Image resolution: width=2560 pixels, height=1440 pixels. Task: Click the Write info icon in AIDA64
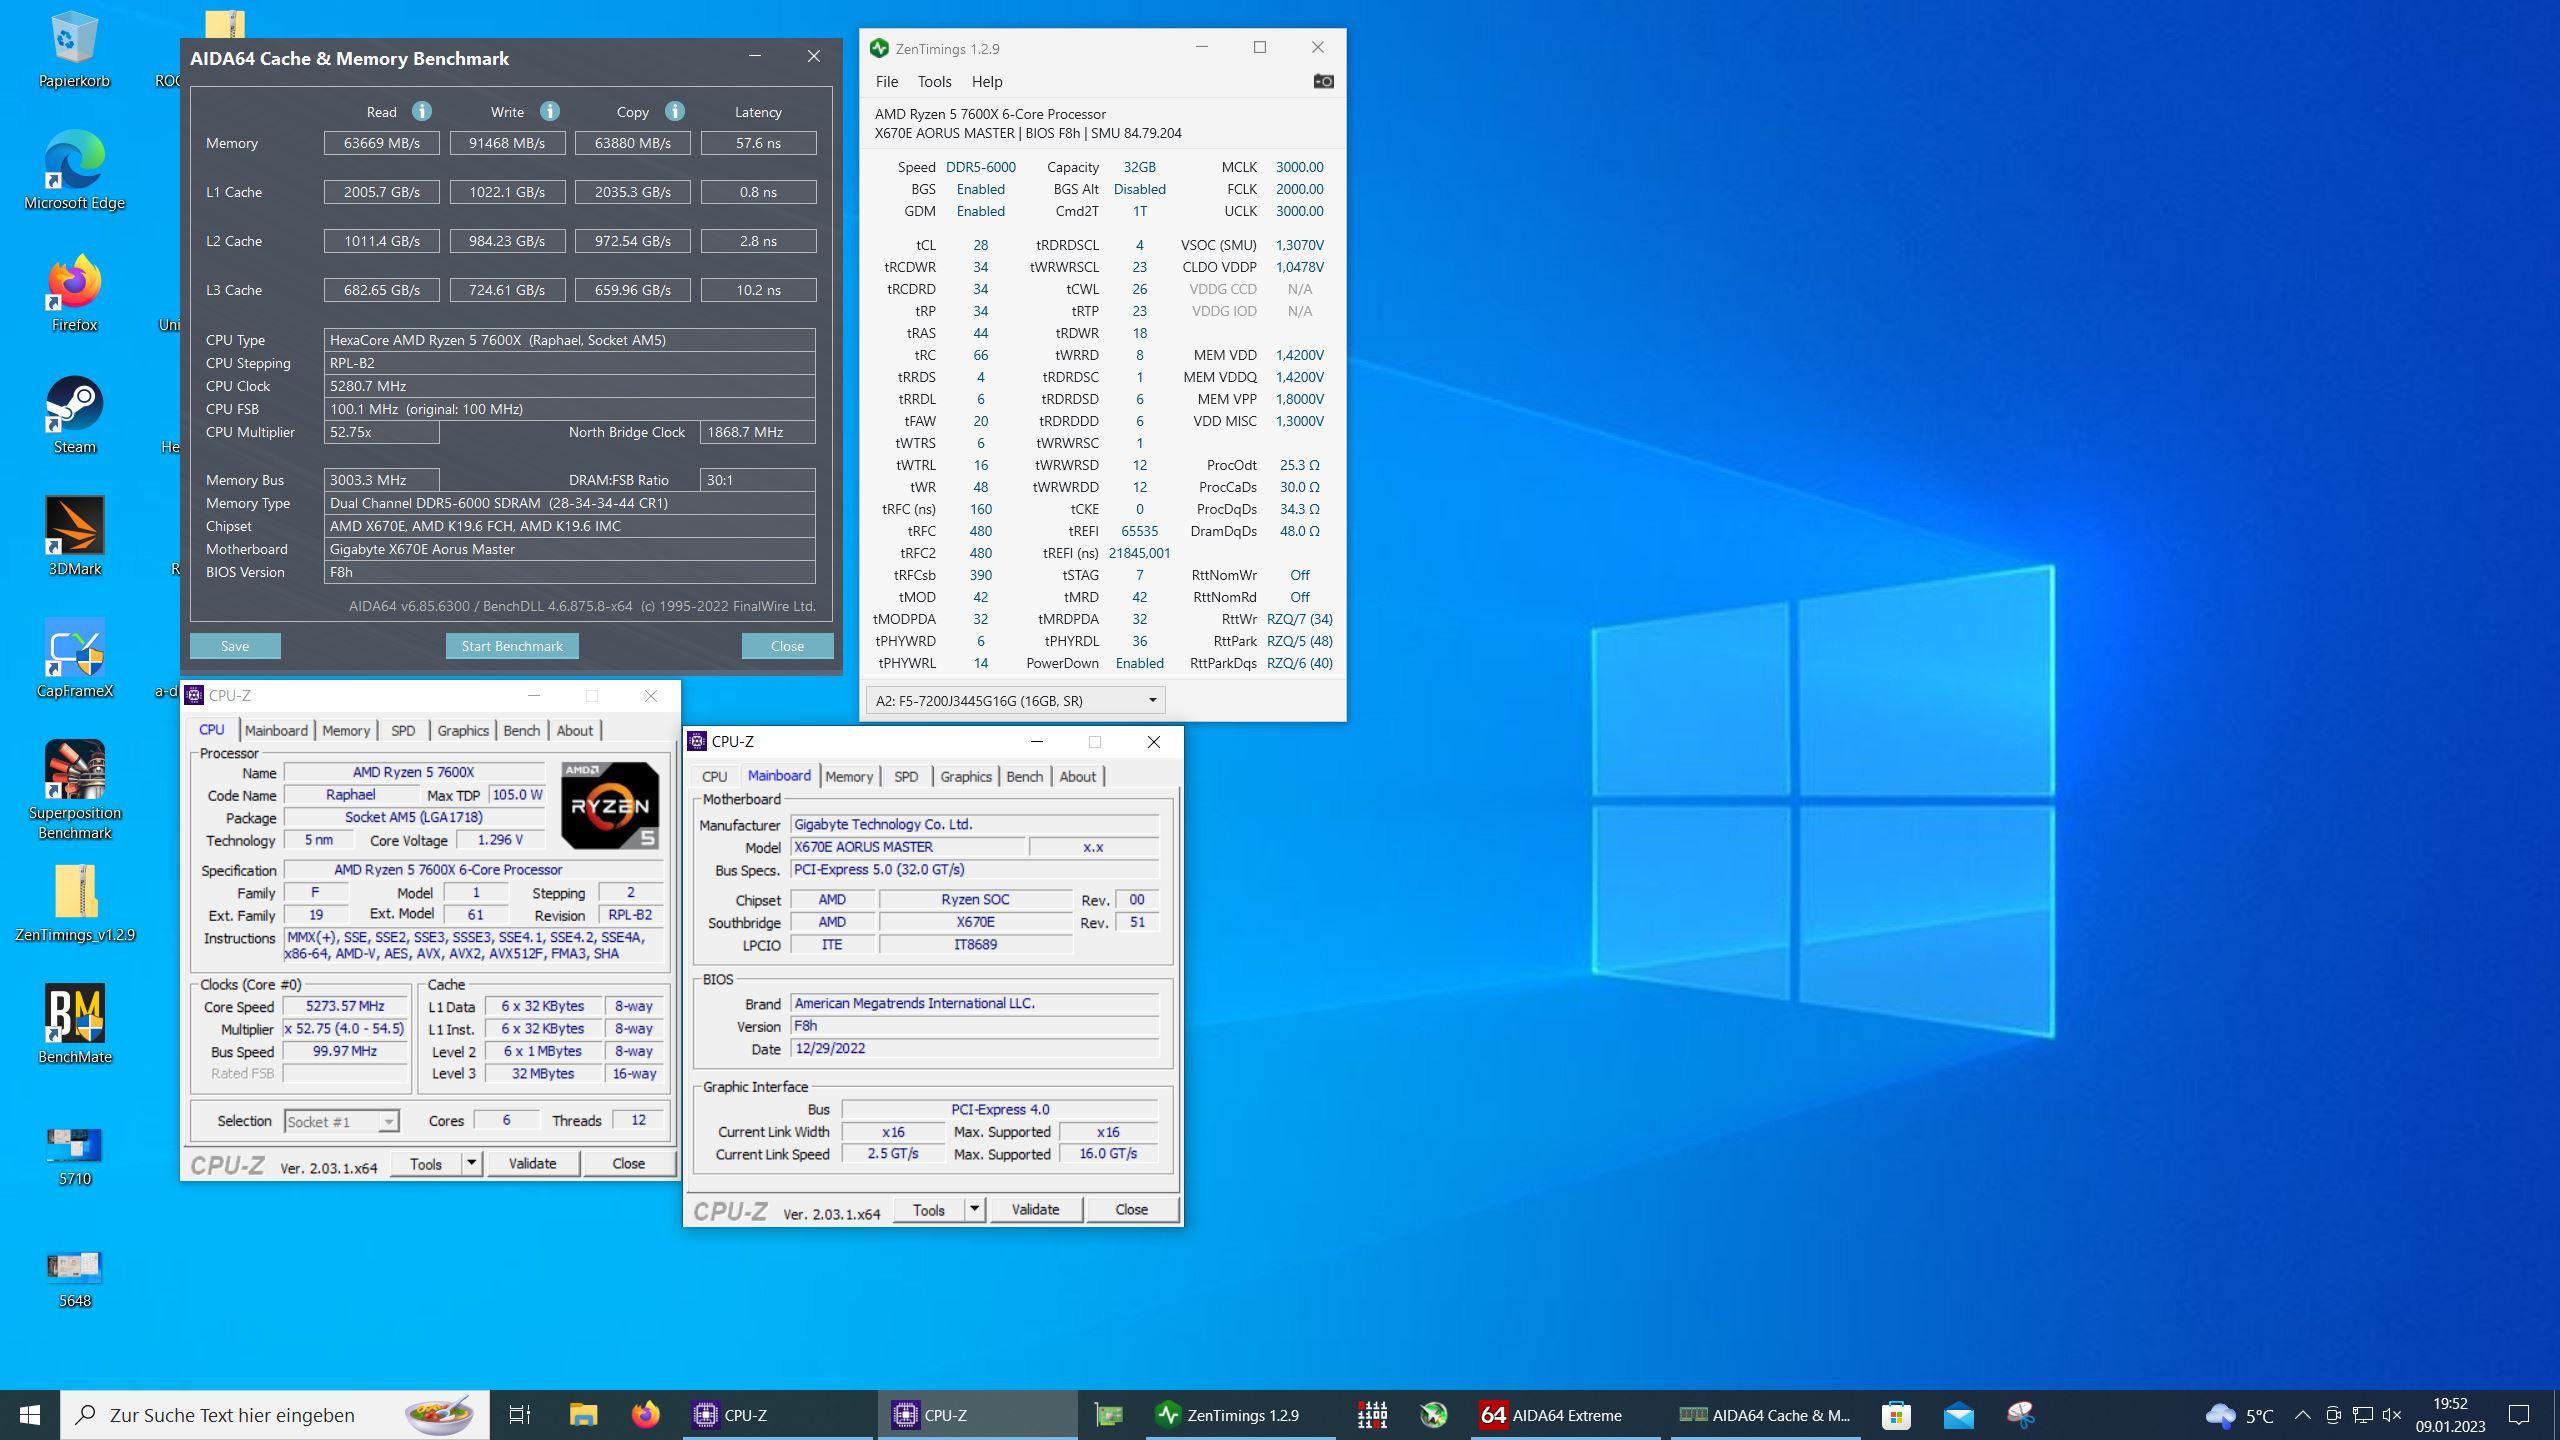click(x=549, y=111)
